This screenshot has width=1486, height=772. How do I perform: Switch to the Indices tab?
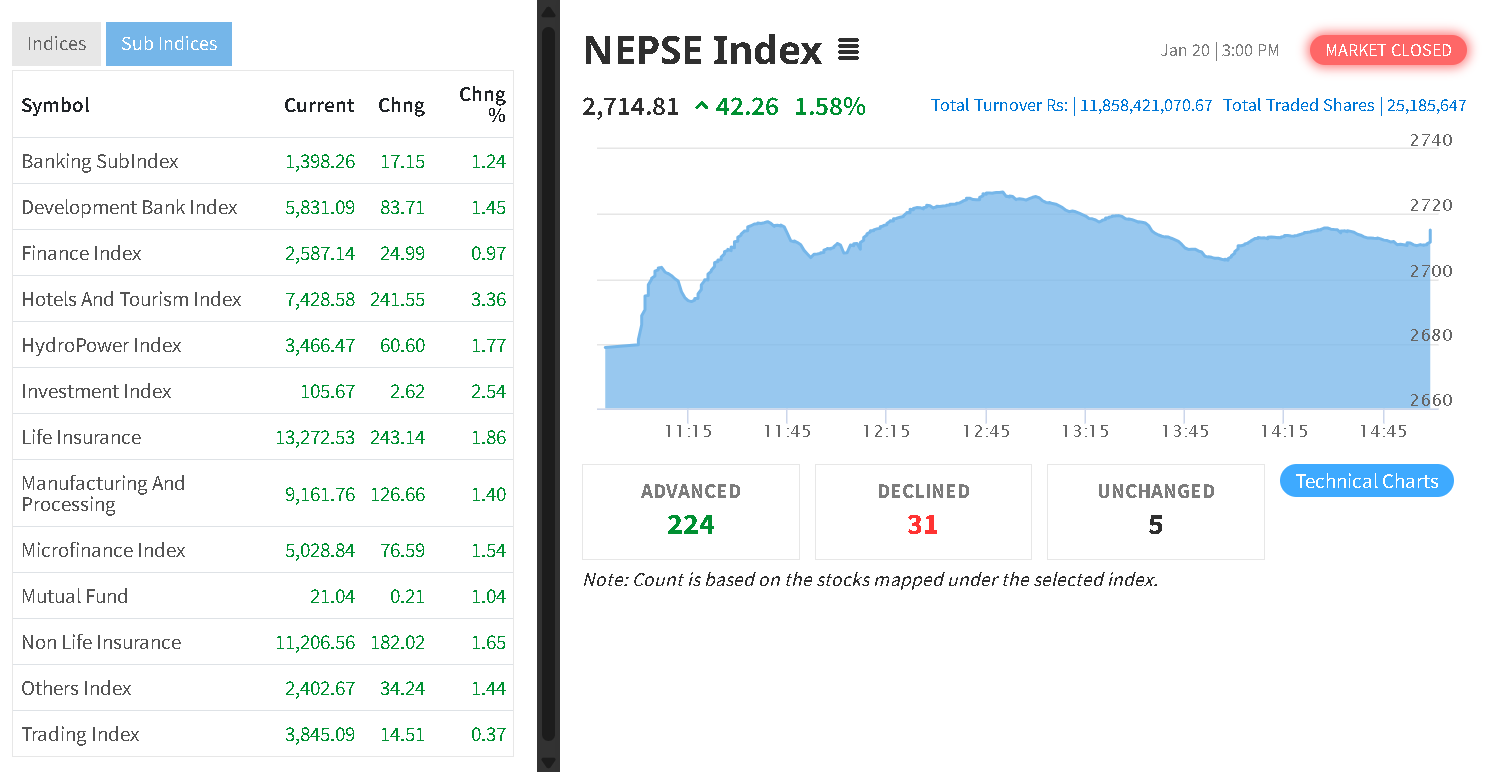click(x=57, y=44)
